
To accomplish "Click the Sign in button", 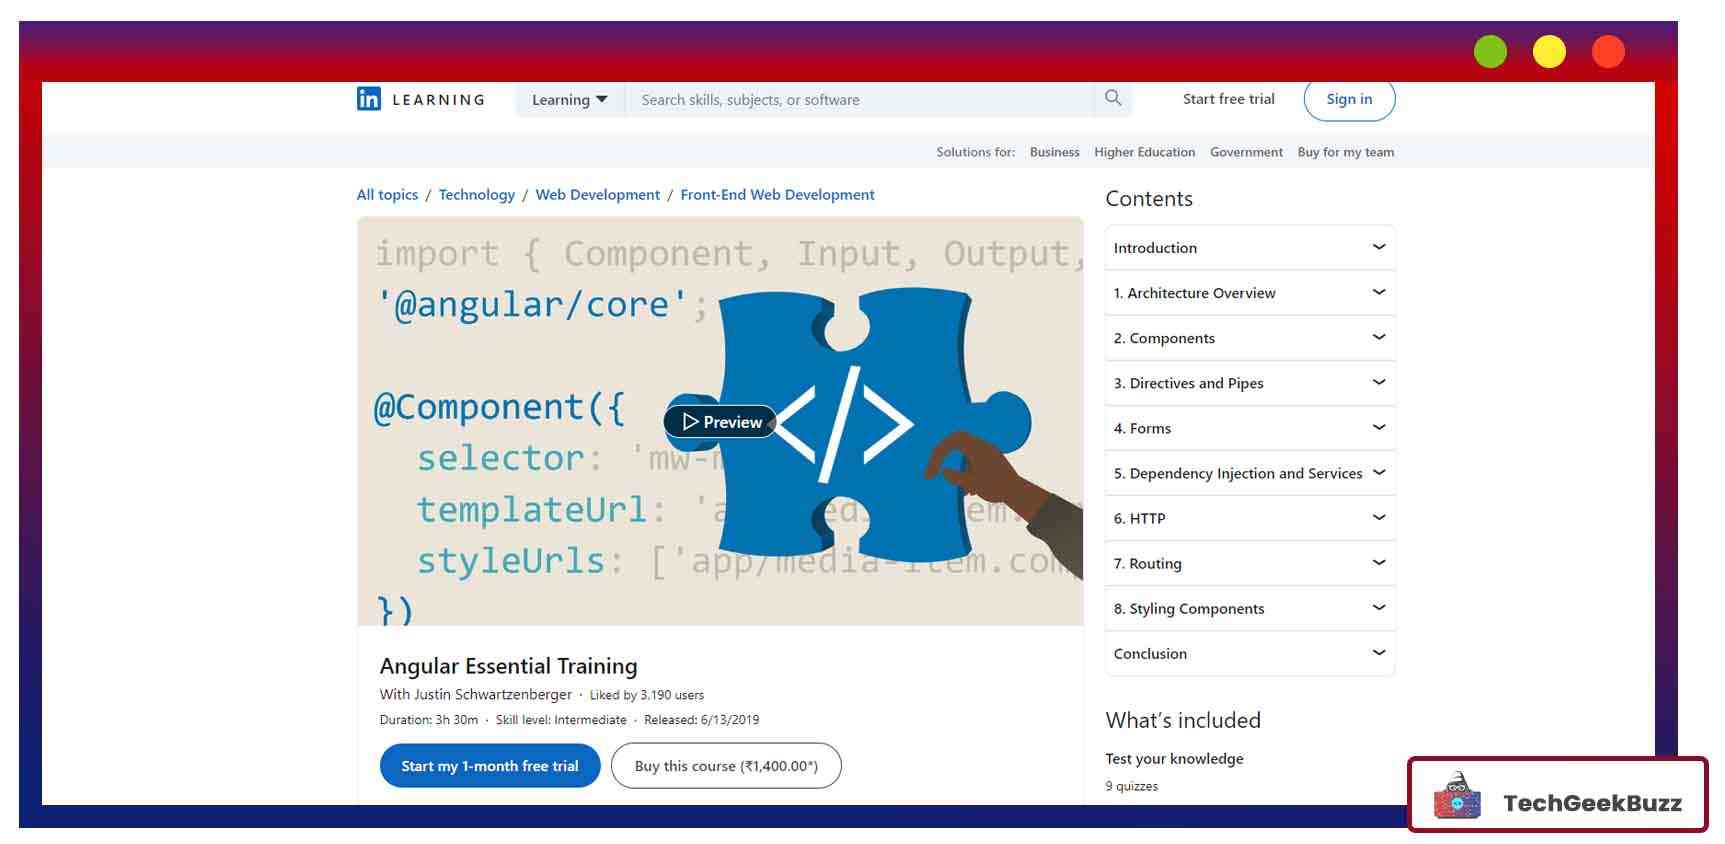I will pyautogui.click(x=1348, y=99).
